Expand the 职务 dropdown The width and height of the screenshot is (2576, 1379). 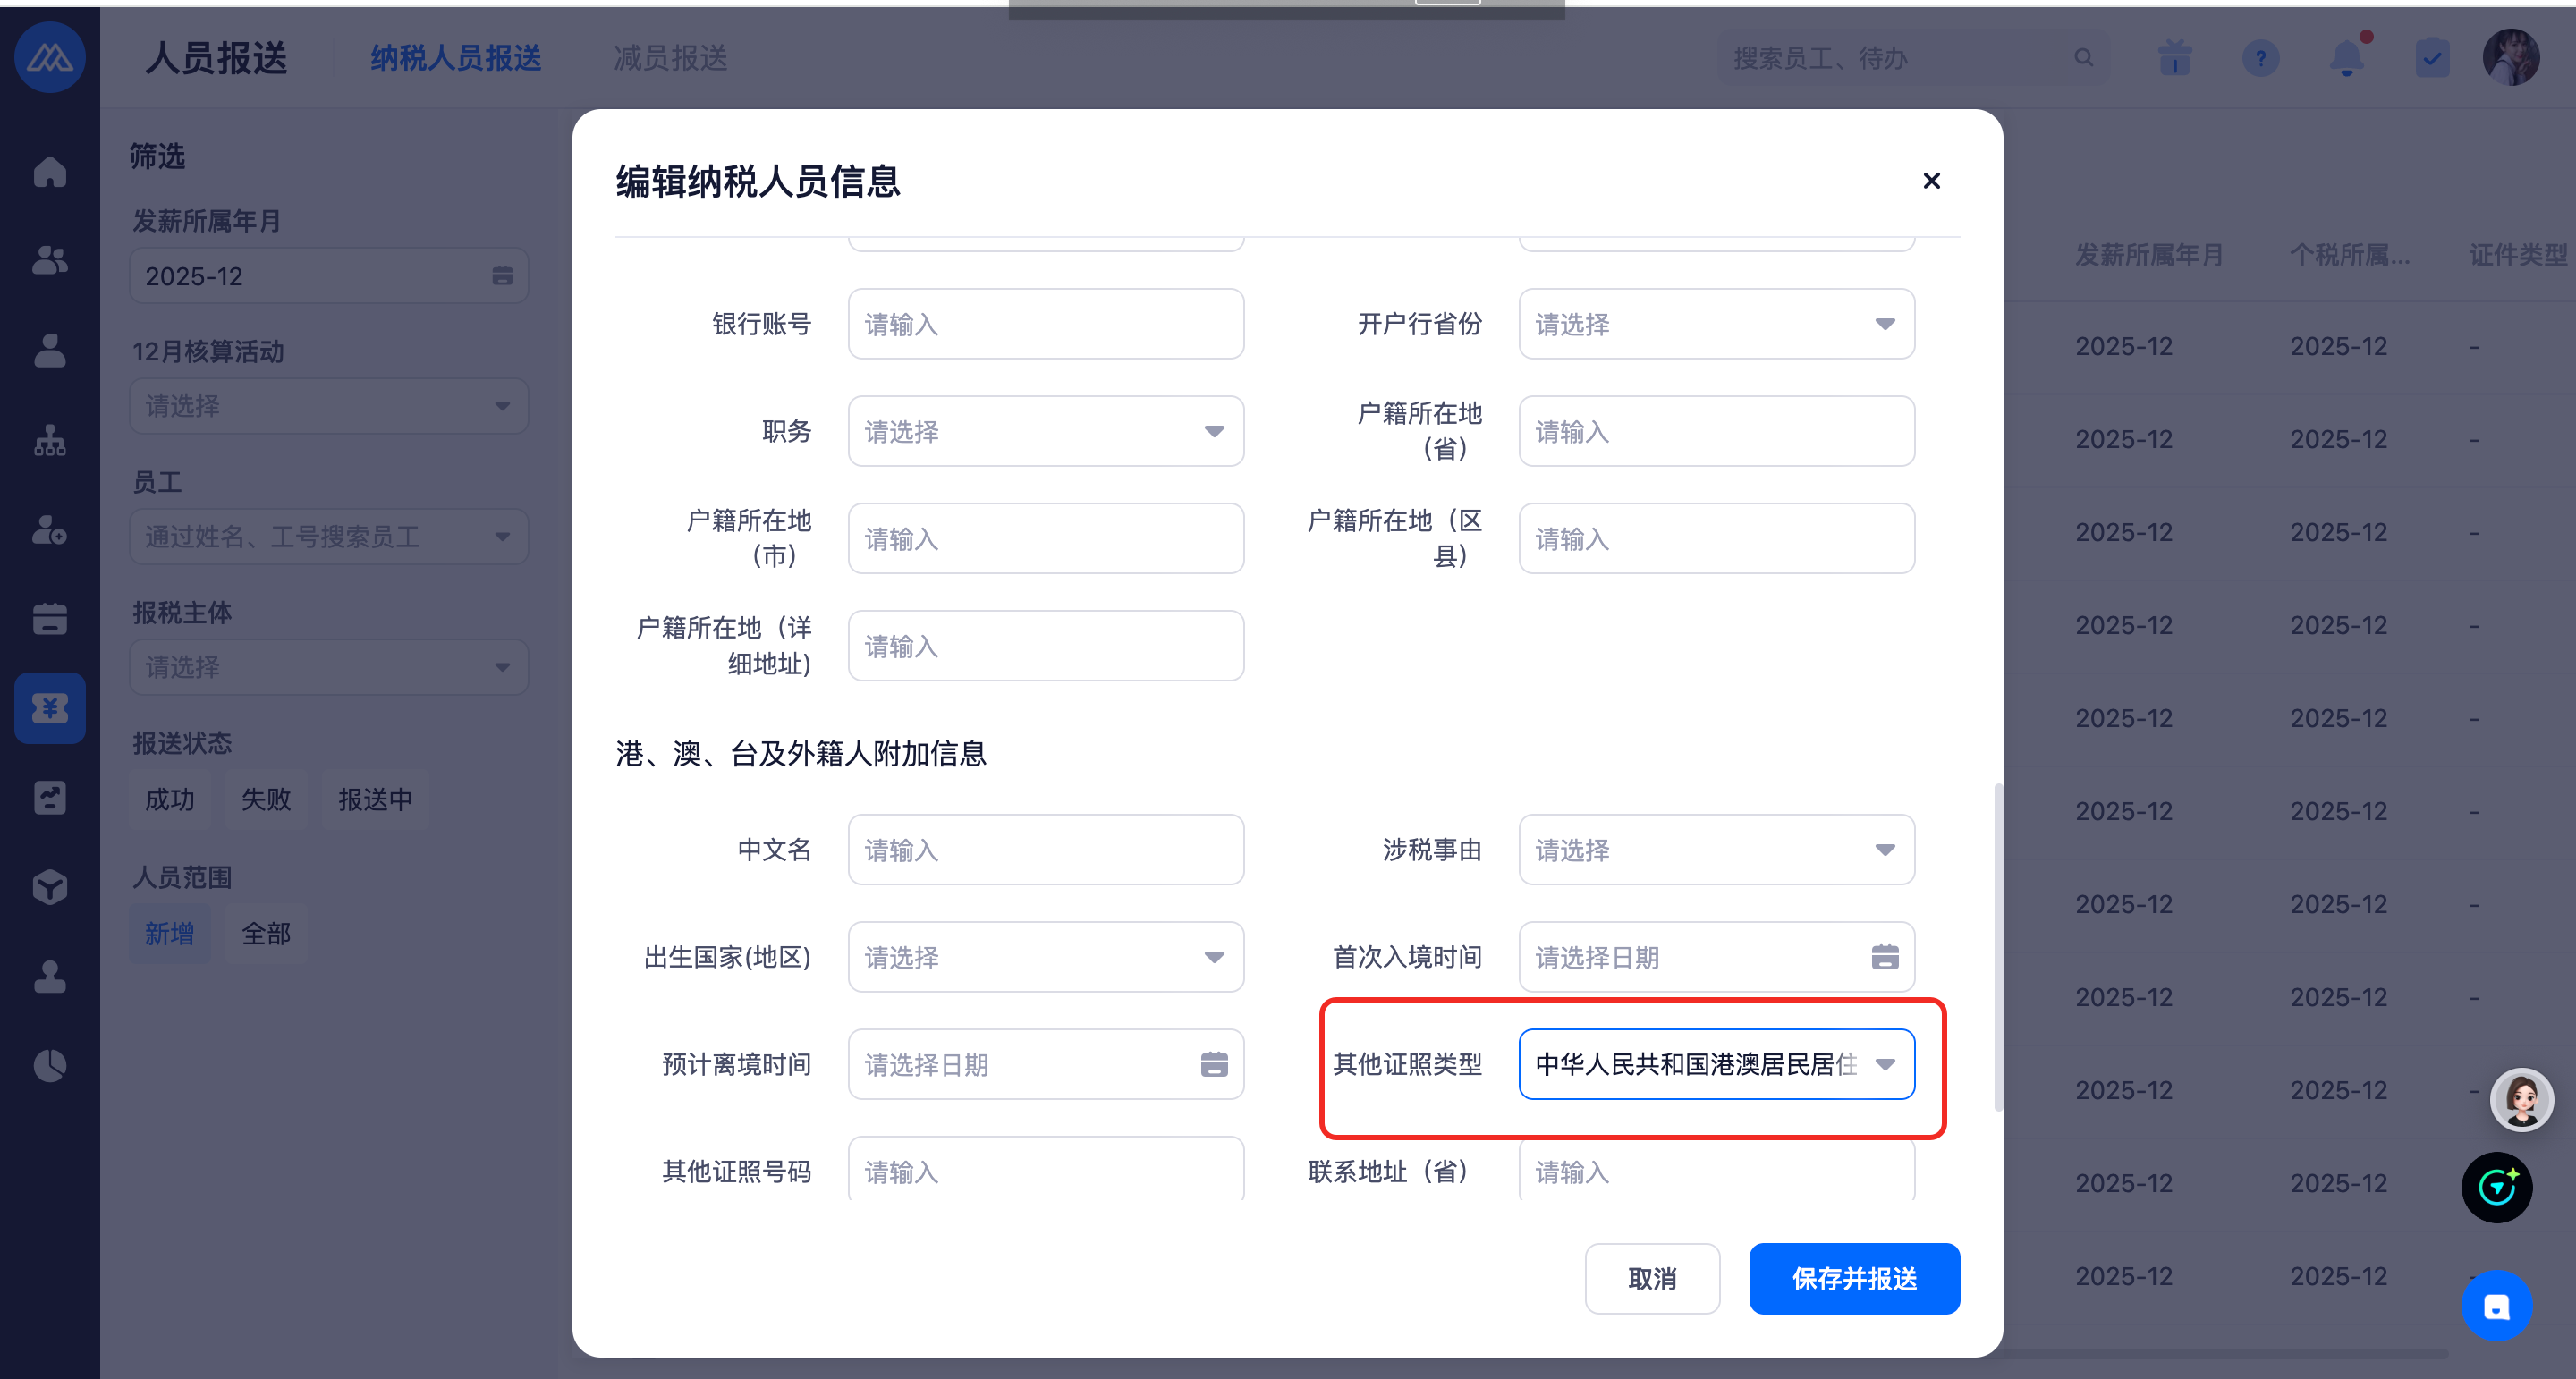tap(1045, 431)
